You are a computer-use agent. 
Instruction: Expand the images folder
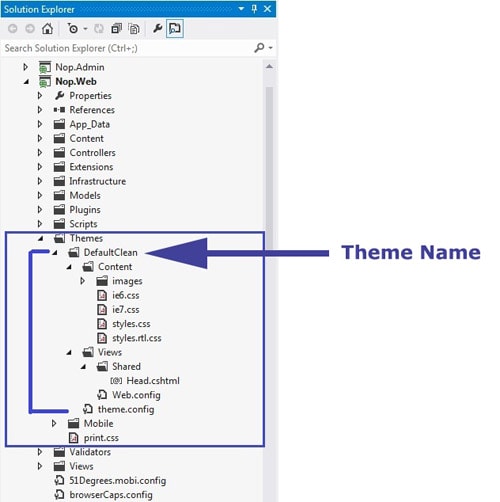coord(83,281)
